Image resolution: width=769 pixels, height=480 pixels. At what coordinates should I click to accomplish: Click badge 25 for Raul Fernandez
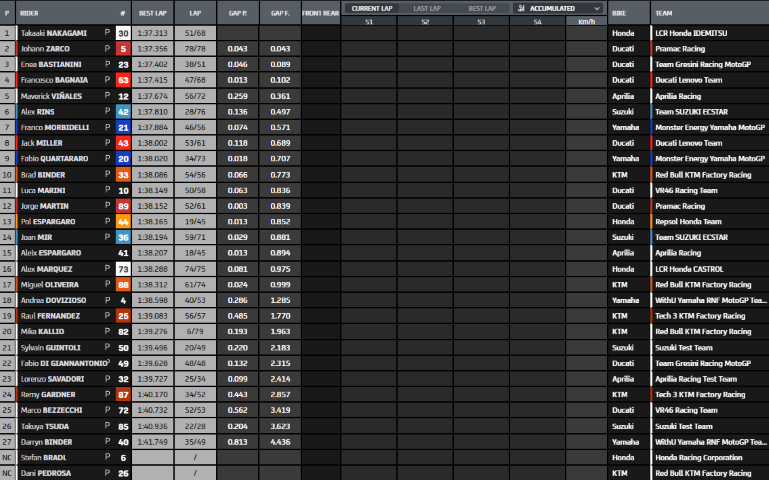point(123,316)
